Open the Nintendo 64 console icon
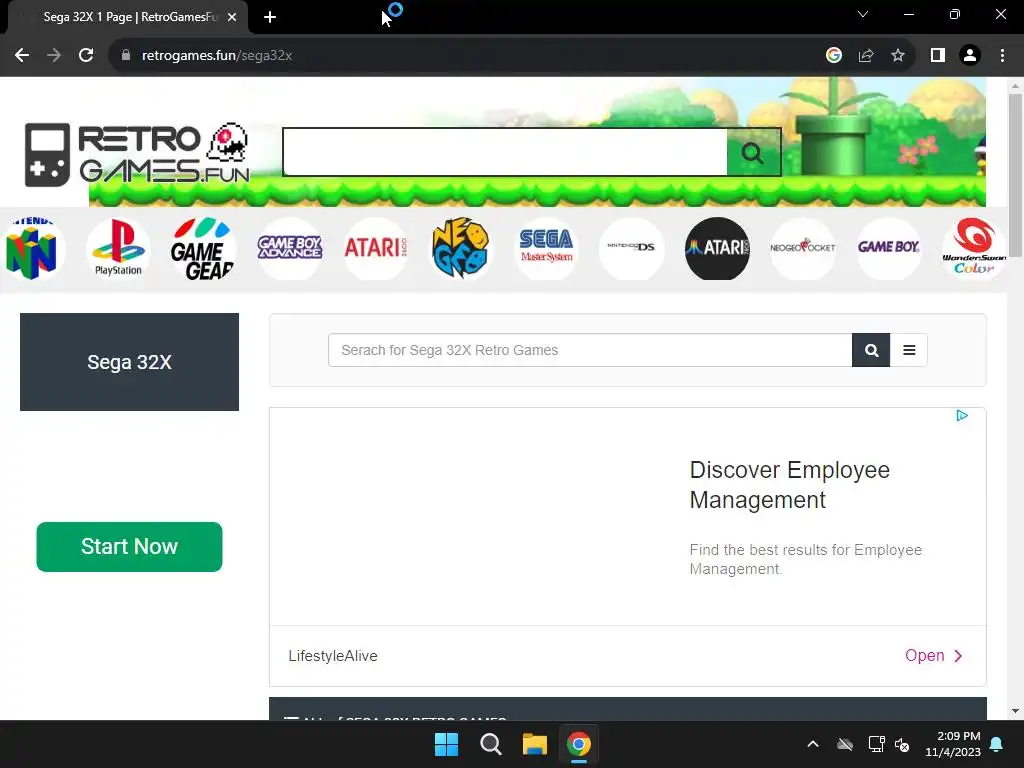The height and width of the screenshot is (768, 1024). pyautogui.click(x=32, y=249)
